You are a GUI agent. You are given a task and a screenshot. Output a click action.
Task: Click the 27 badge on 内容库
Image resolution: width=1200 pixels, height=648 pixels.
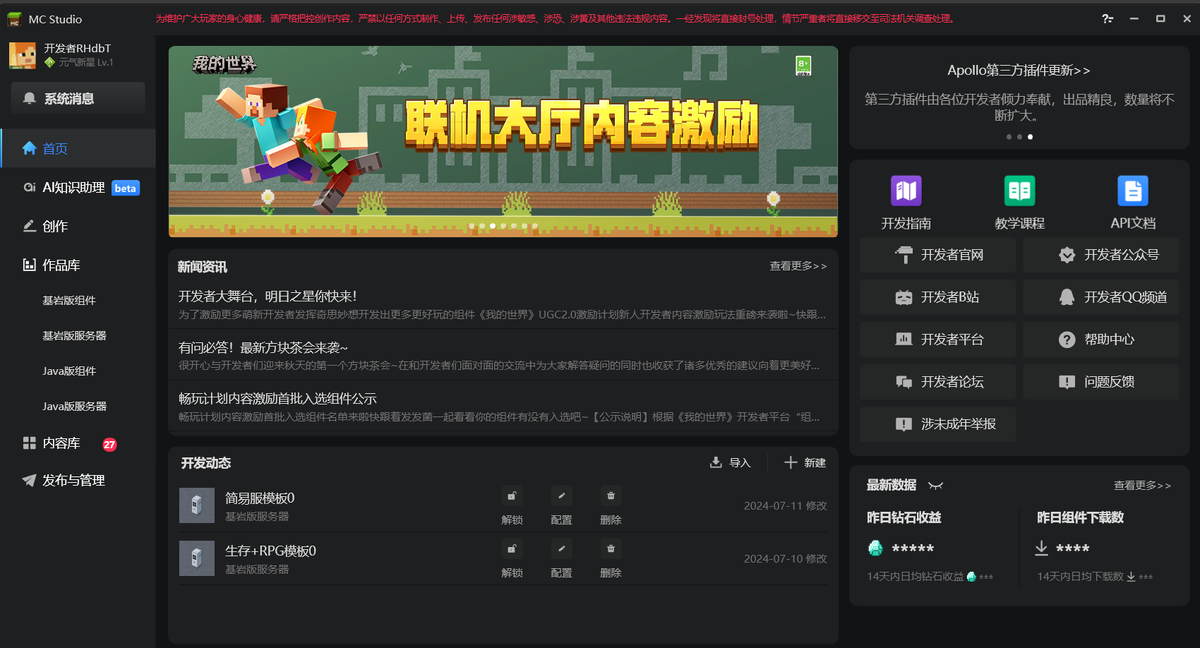tap(110, 444)
